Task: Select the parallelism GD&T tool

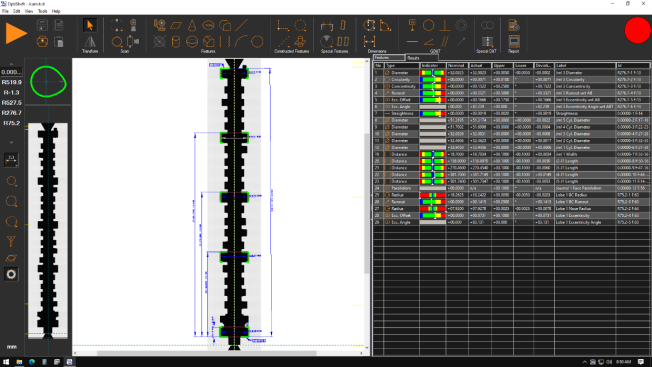Action: pyautogui.click(x=445, y=42)
